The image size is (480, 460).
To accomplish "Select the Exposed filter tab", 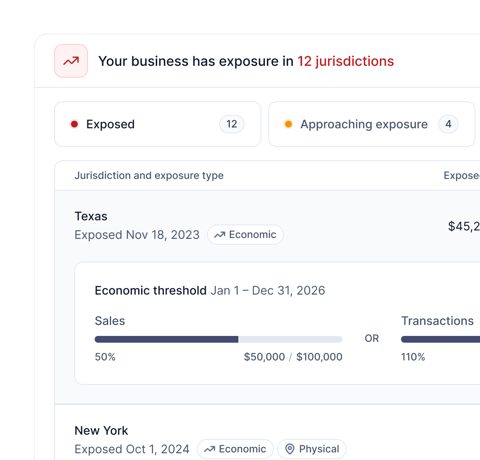I will pyautogui.click(x=158, y=124).
